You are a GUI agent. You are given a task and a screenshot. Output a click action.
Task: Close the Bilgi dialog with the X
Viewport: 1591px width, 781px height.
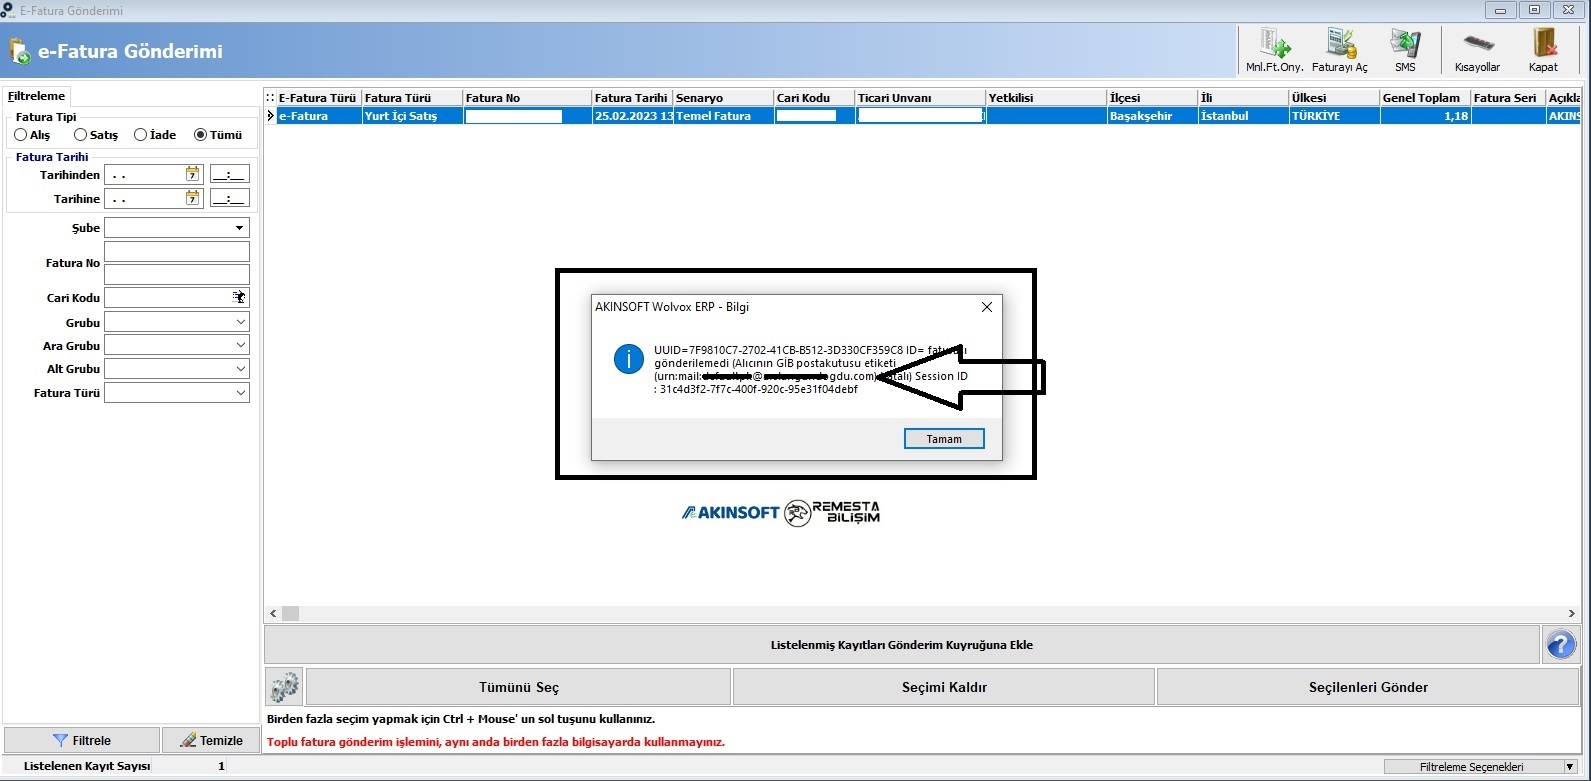[x=986, y=307]
